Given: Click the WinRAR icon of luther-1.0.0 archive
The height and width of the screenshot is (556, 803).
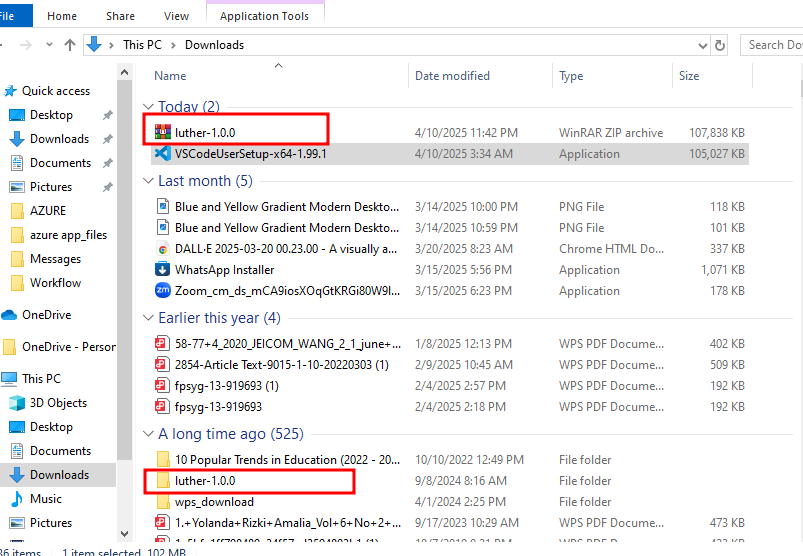Looking at the screenshot, I should tap(163, 132).
